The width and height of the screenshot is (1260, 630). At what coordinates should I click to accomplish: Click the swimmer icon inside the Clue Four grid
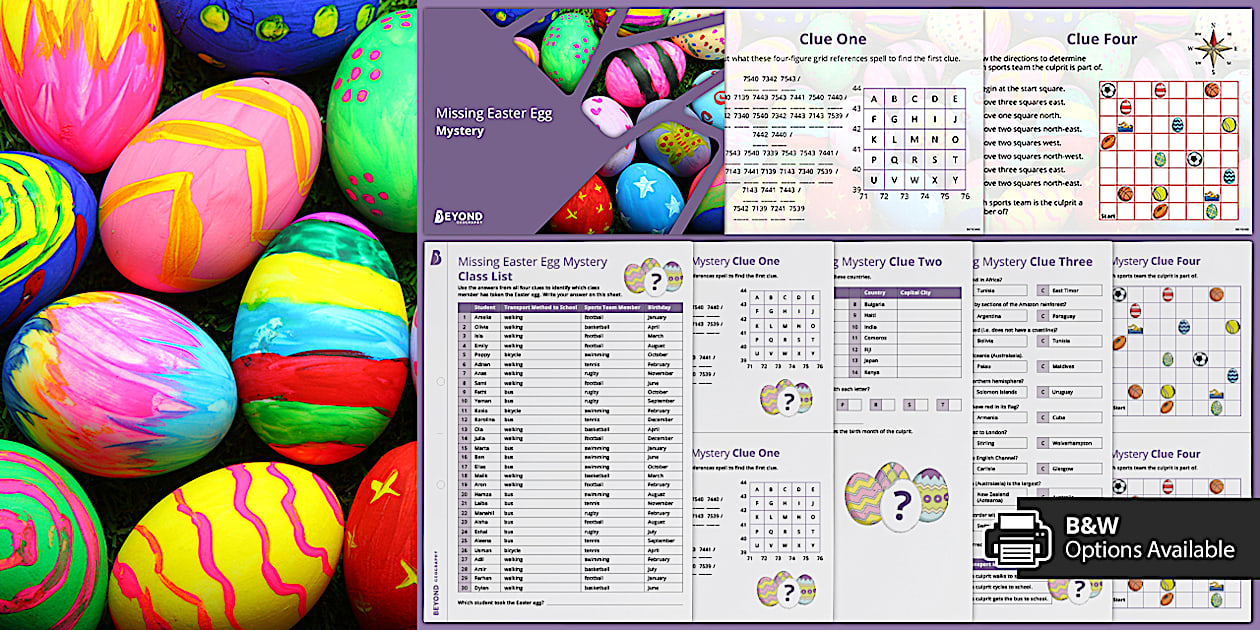[x=1125, y=125]
